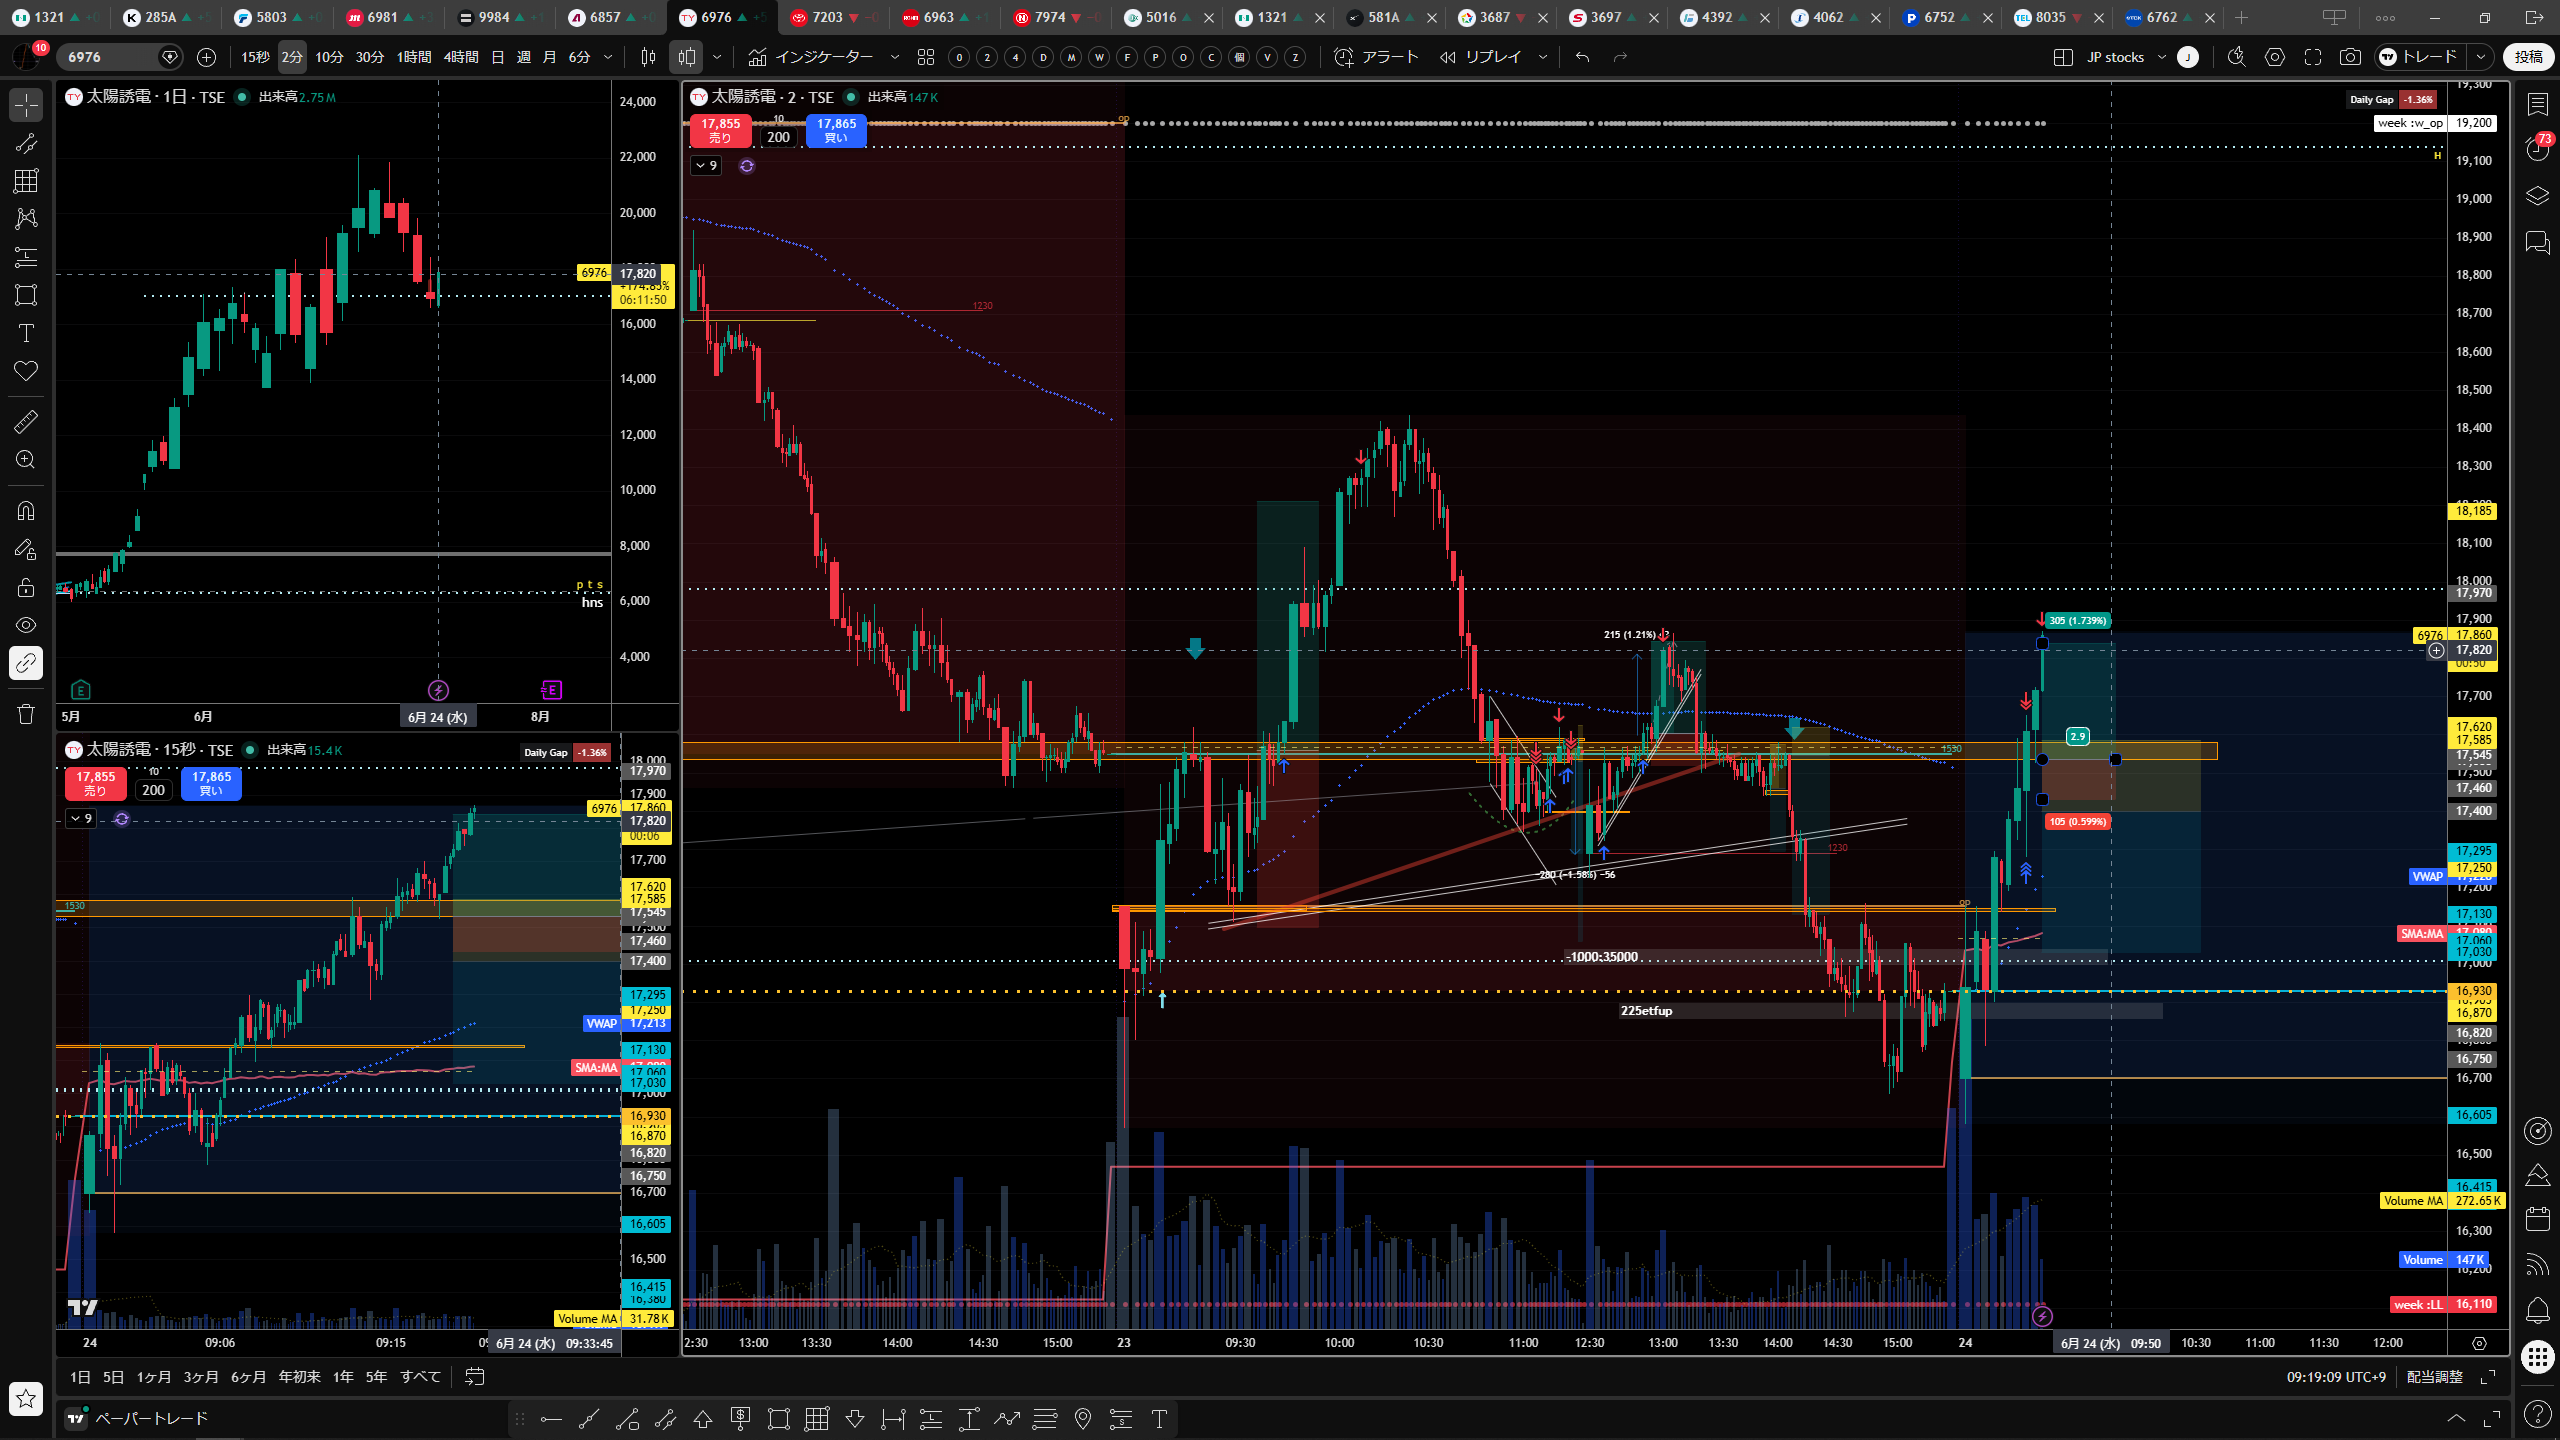Select the Text drawing tool

point(26,333)
